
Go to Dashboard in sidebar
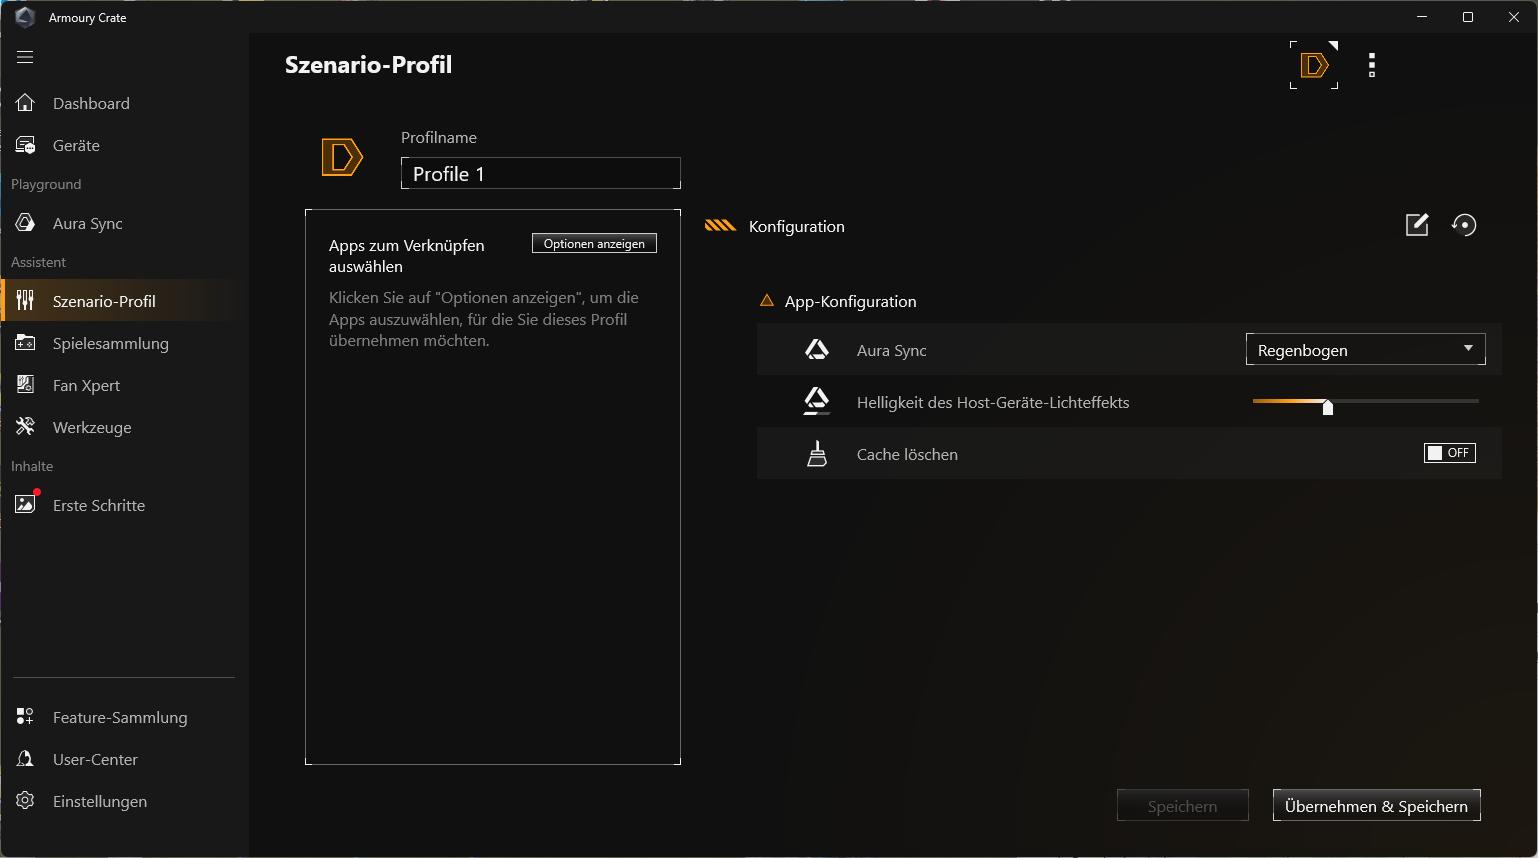(x=91, y=103)
